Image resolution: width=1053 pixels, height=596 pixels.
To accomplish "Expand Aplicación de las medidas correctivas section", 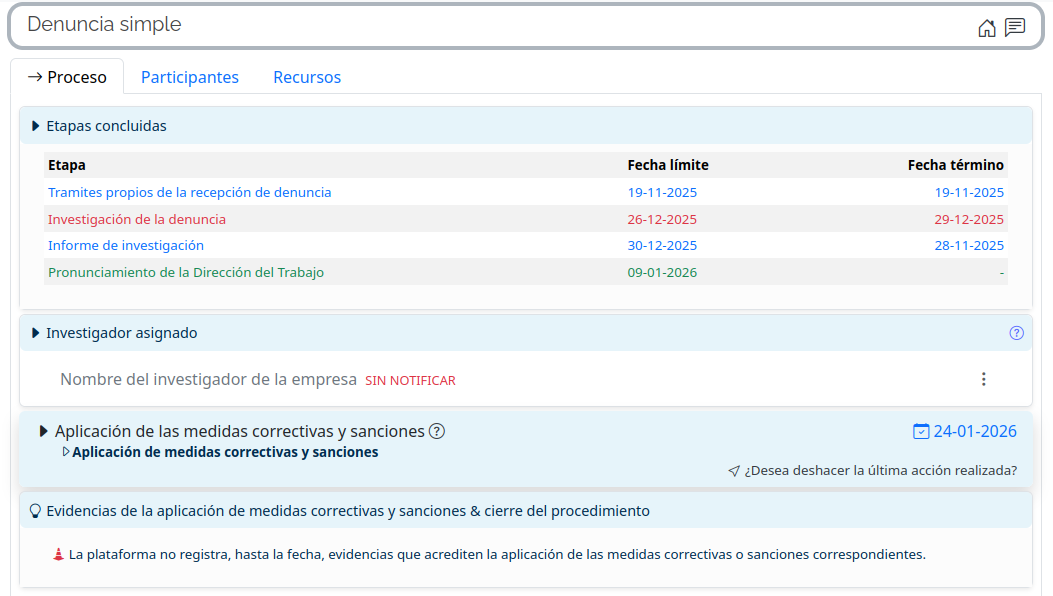I will (x=44, y=431).
